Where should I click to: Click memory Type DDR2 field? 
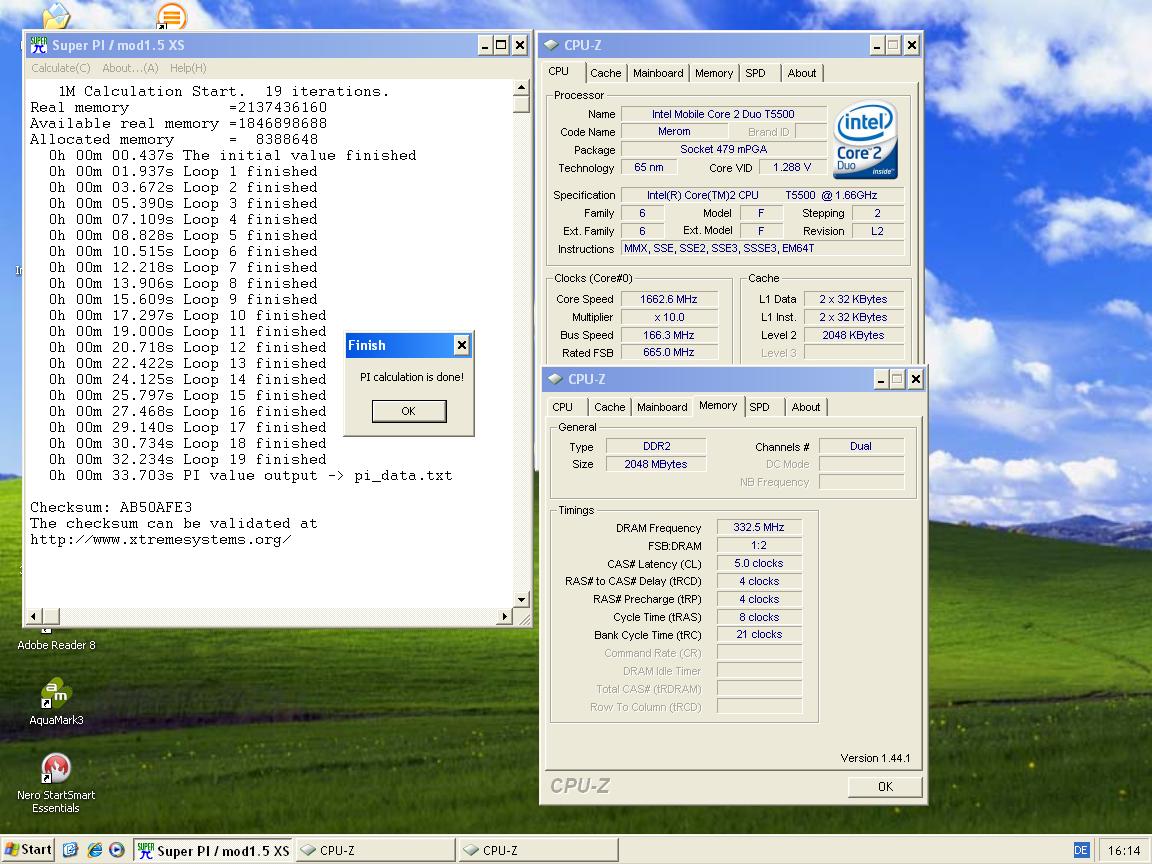click(x=656, y=446)
